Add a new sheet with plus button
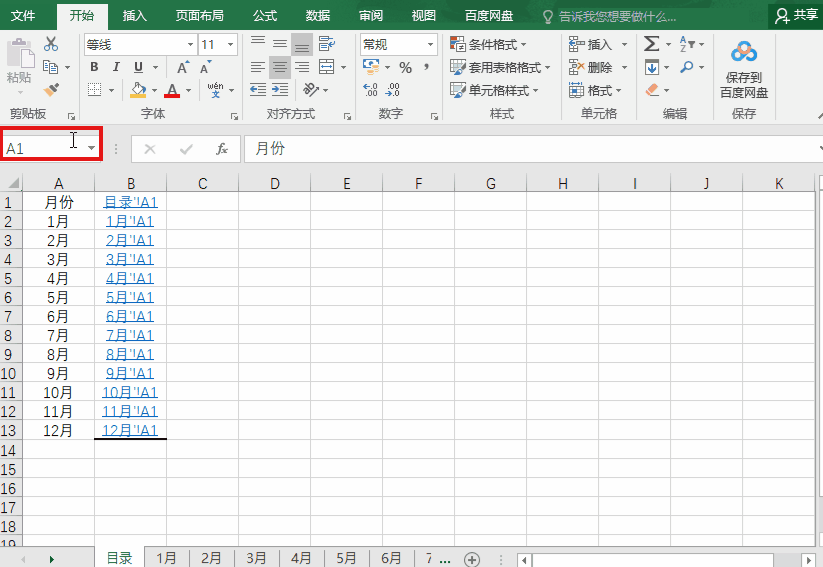 472,560
